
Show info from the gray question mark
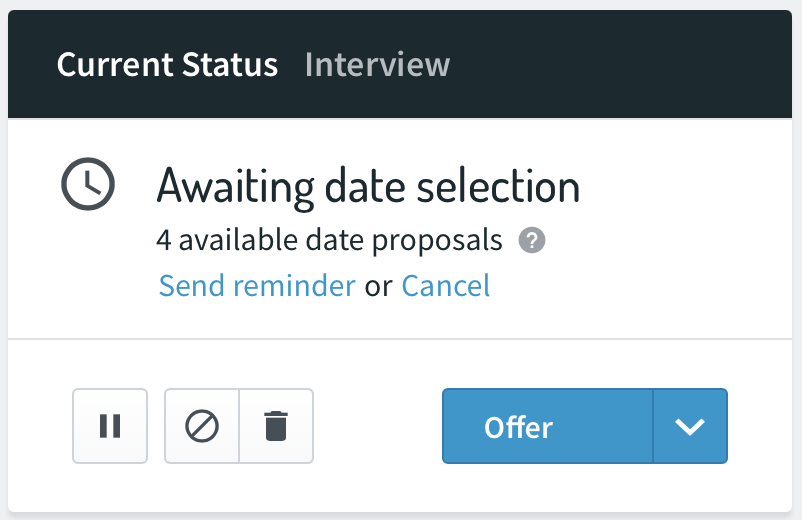pos(532,240)
